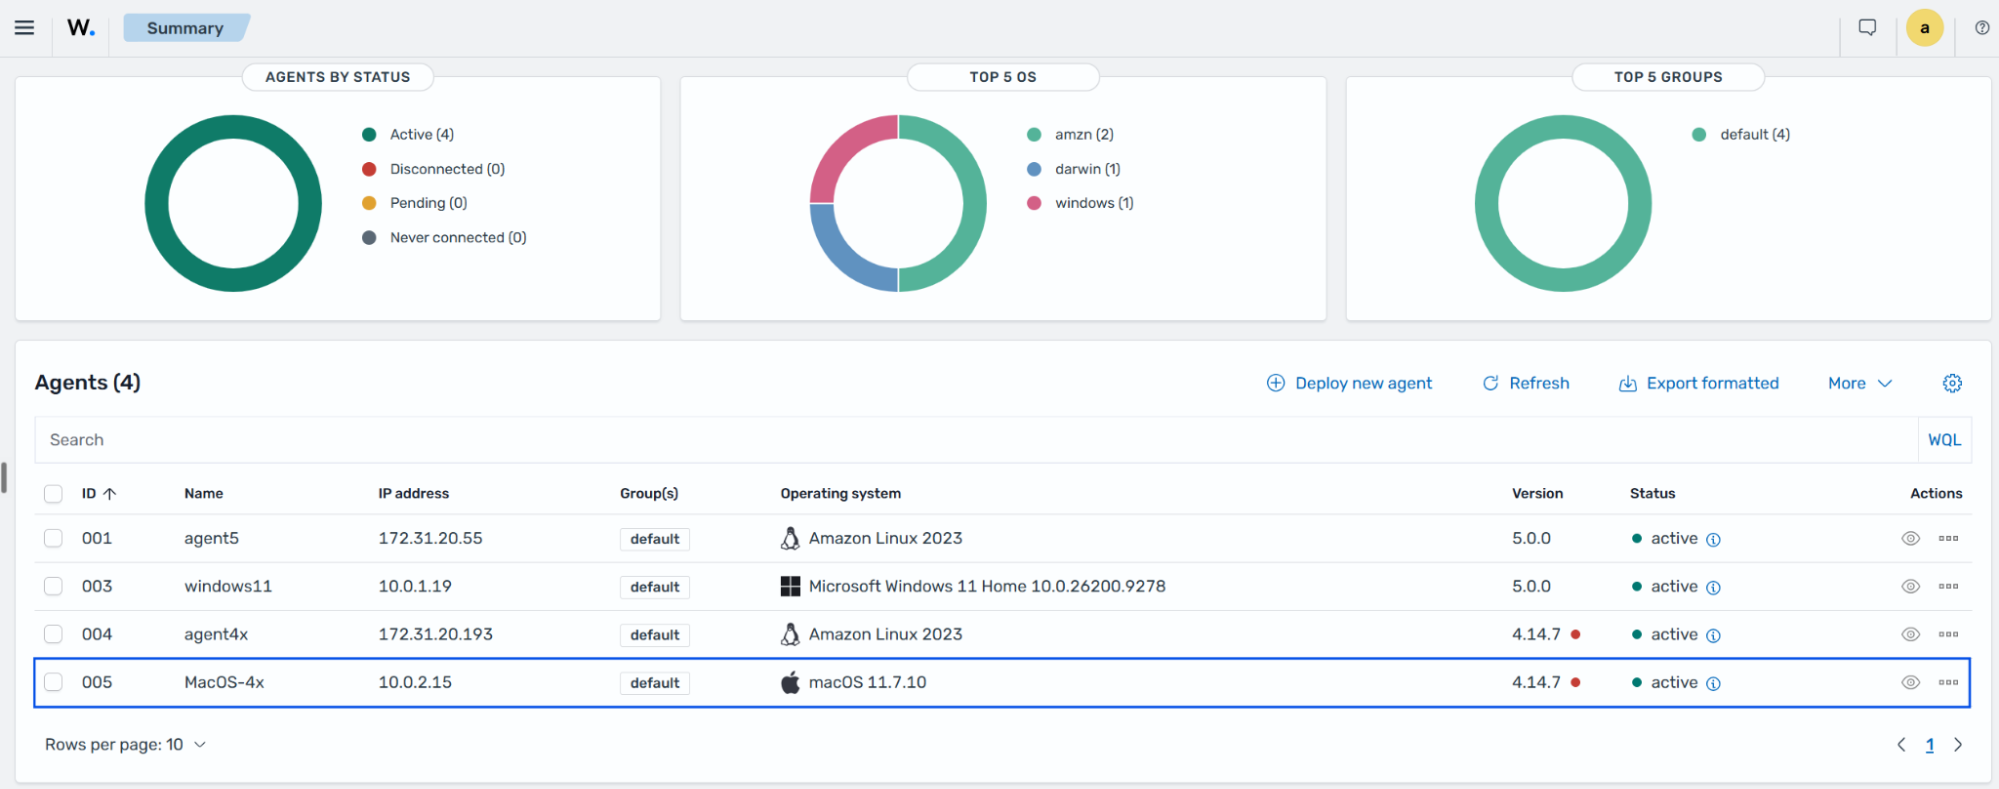Image resolution: width=1999 pixels, height=789 pixels.
Task: Select the Summary breadcrumb tab
Action: pyautogui.click(x=185, y=28)
